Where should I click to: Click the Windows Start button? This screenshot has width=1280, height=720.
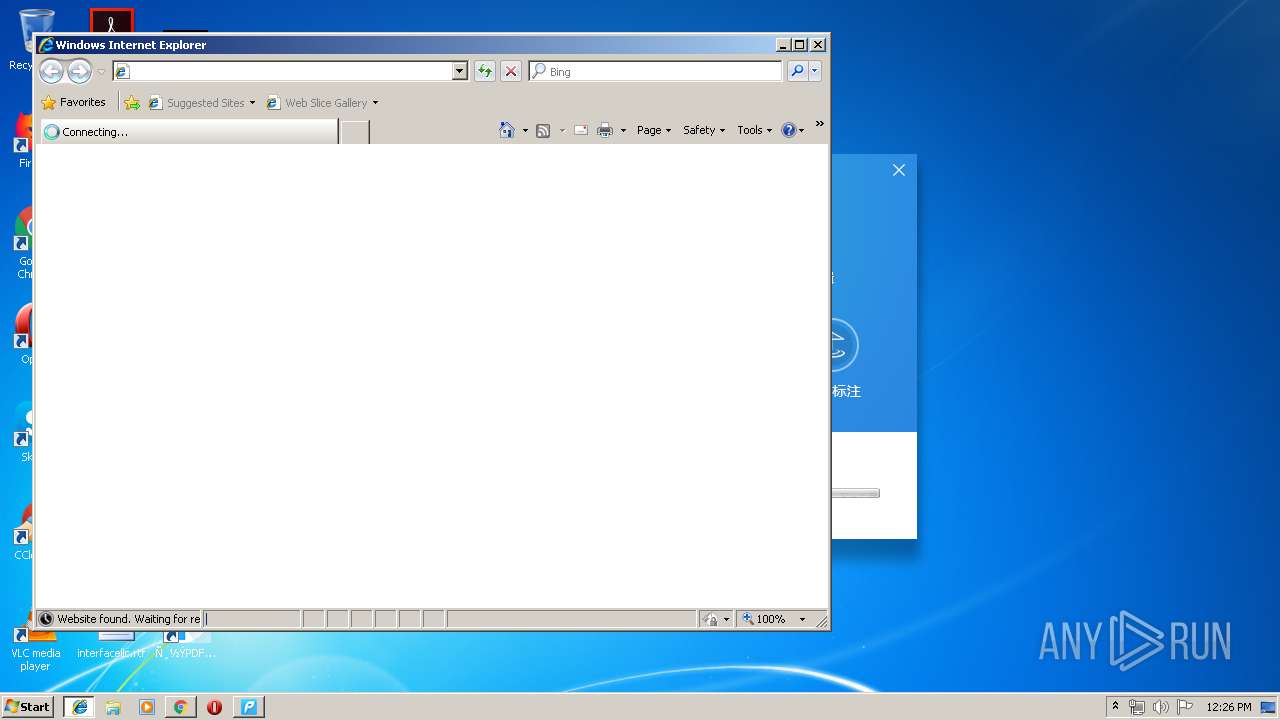[28, 706]
